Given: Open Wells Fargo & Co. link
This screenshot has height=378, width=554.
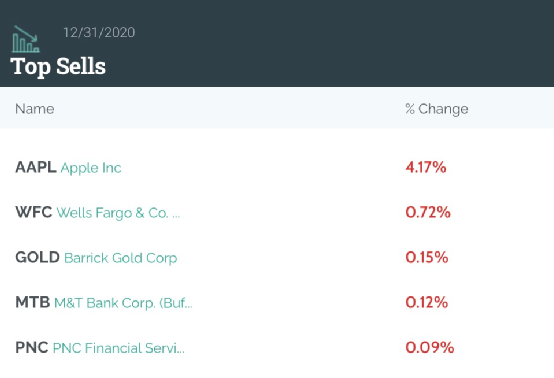Looking at the screenshot, I should click(x=118, y=213).
